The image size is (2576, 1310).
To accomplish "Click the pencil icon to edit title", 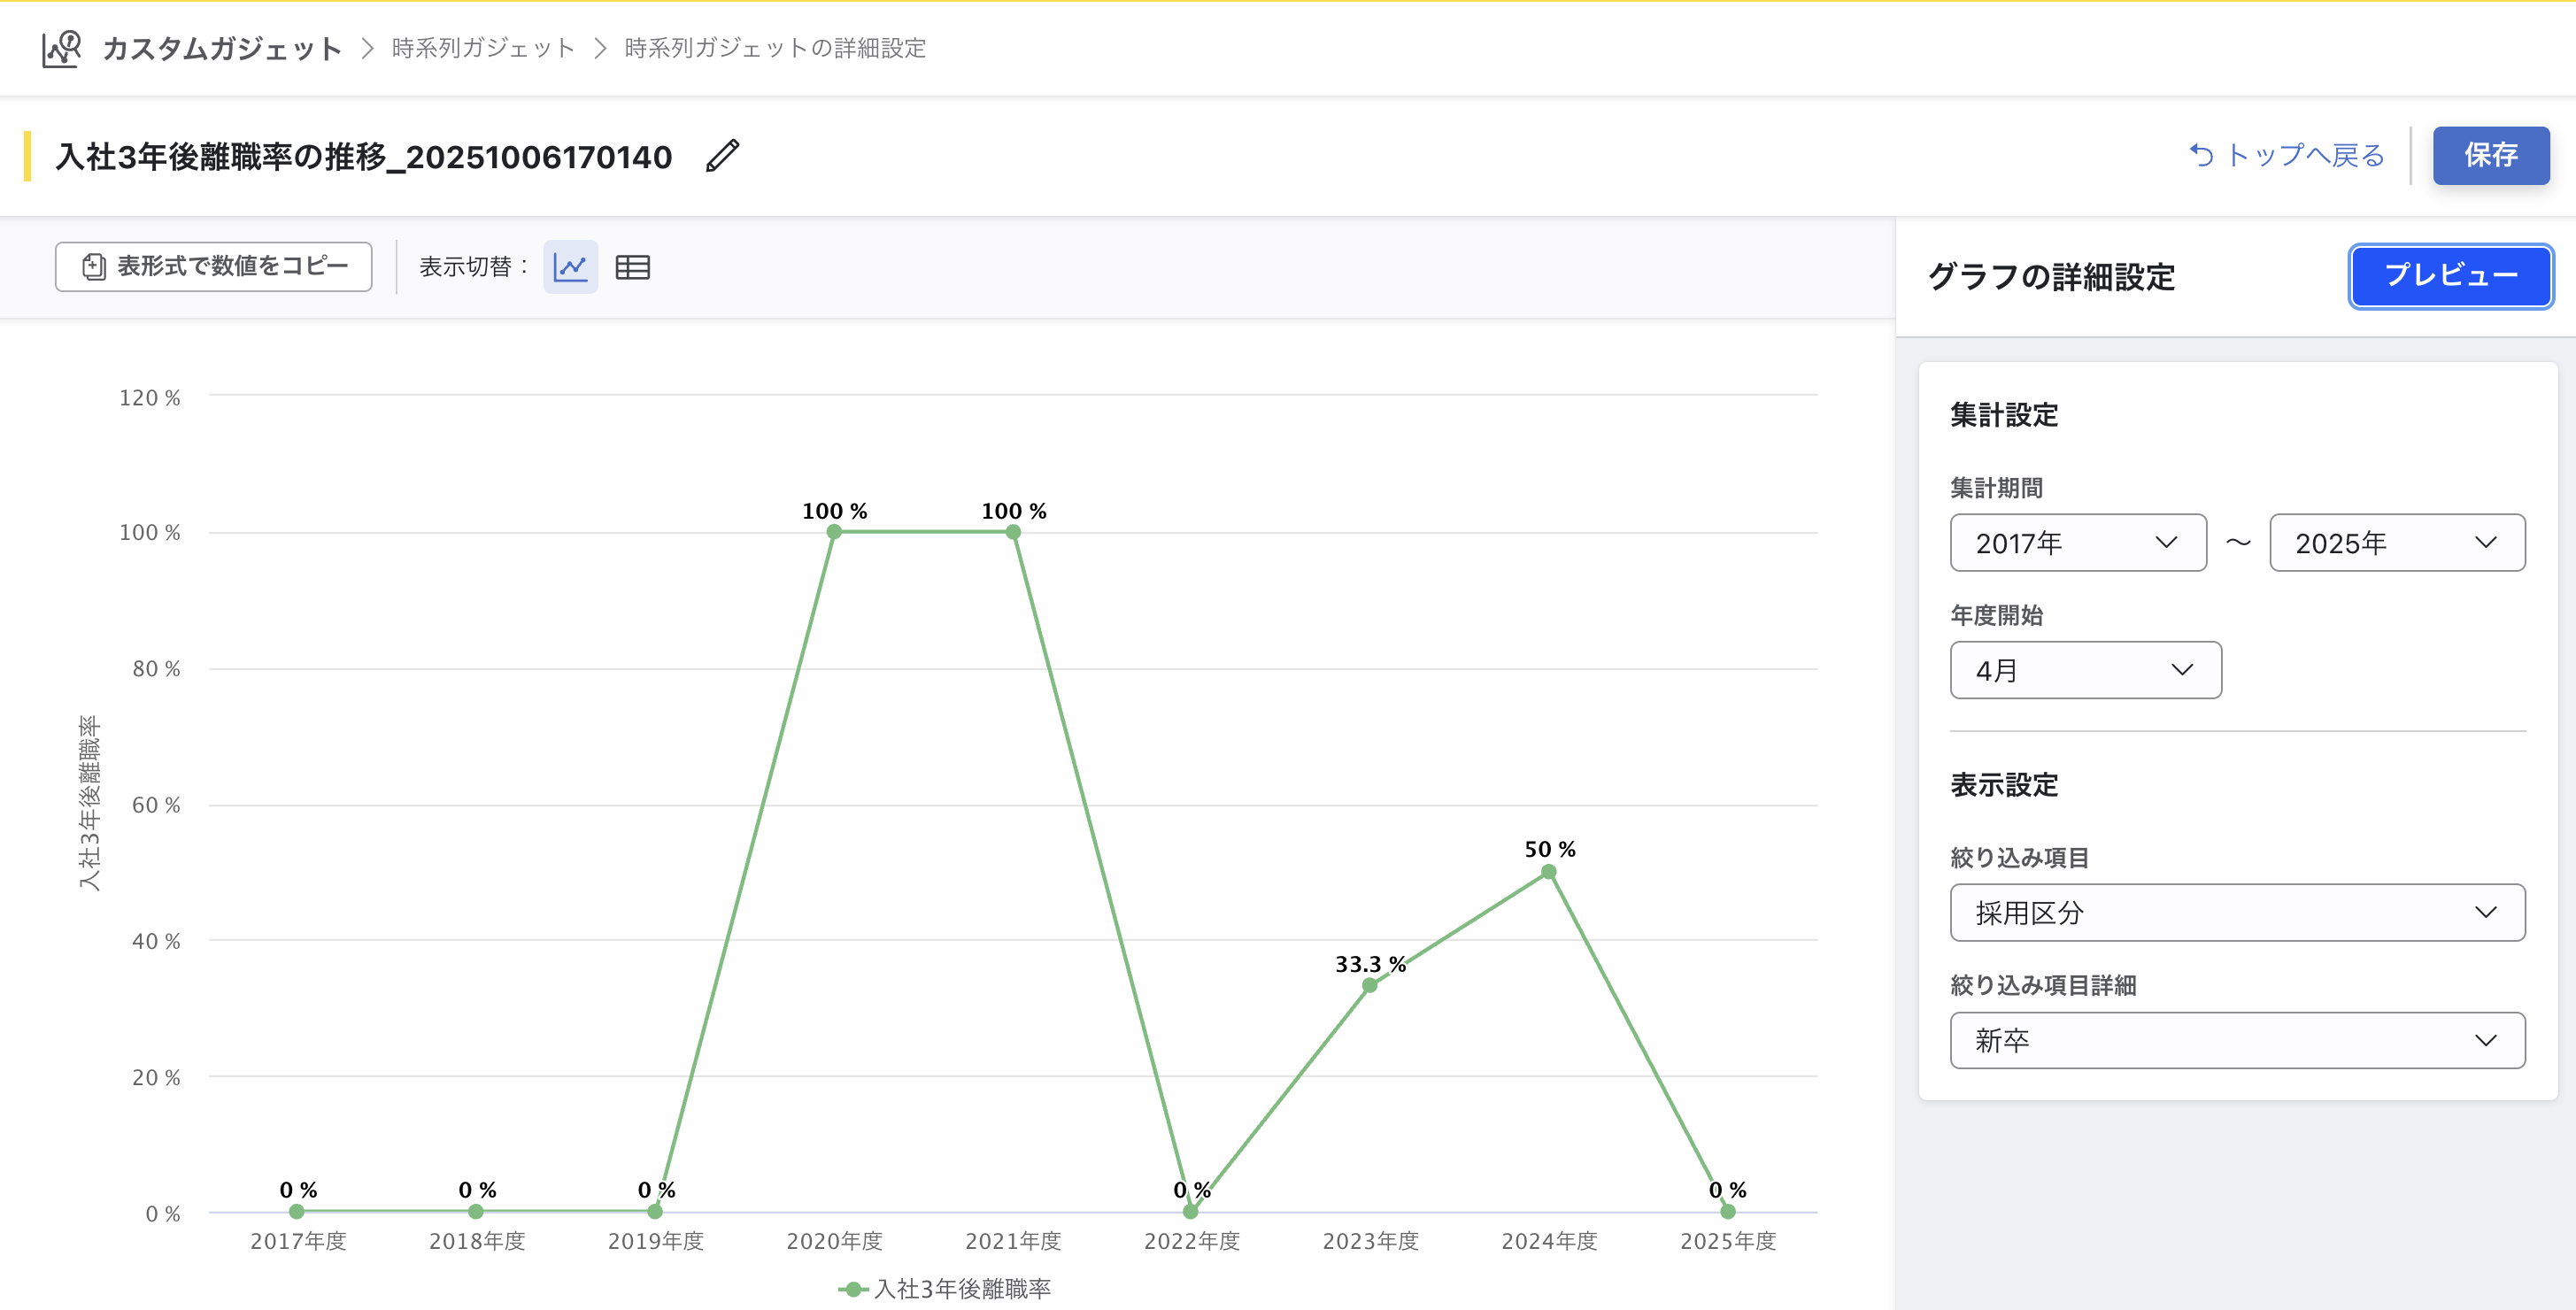I will 722,156.
